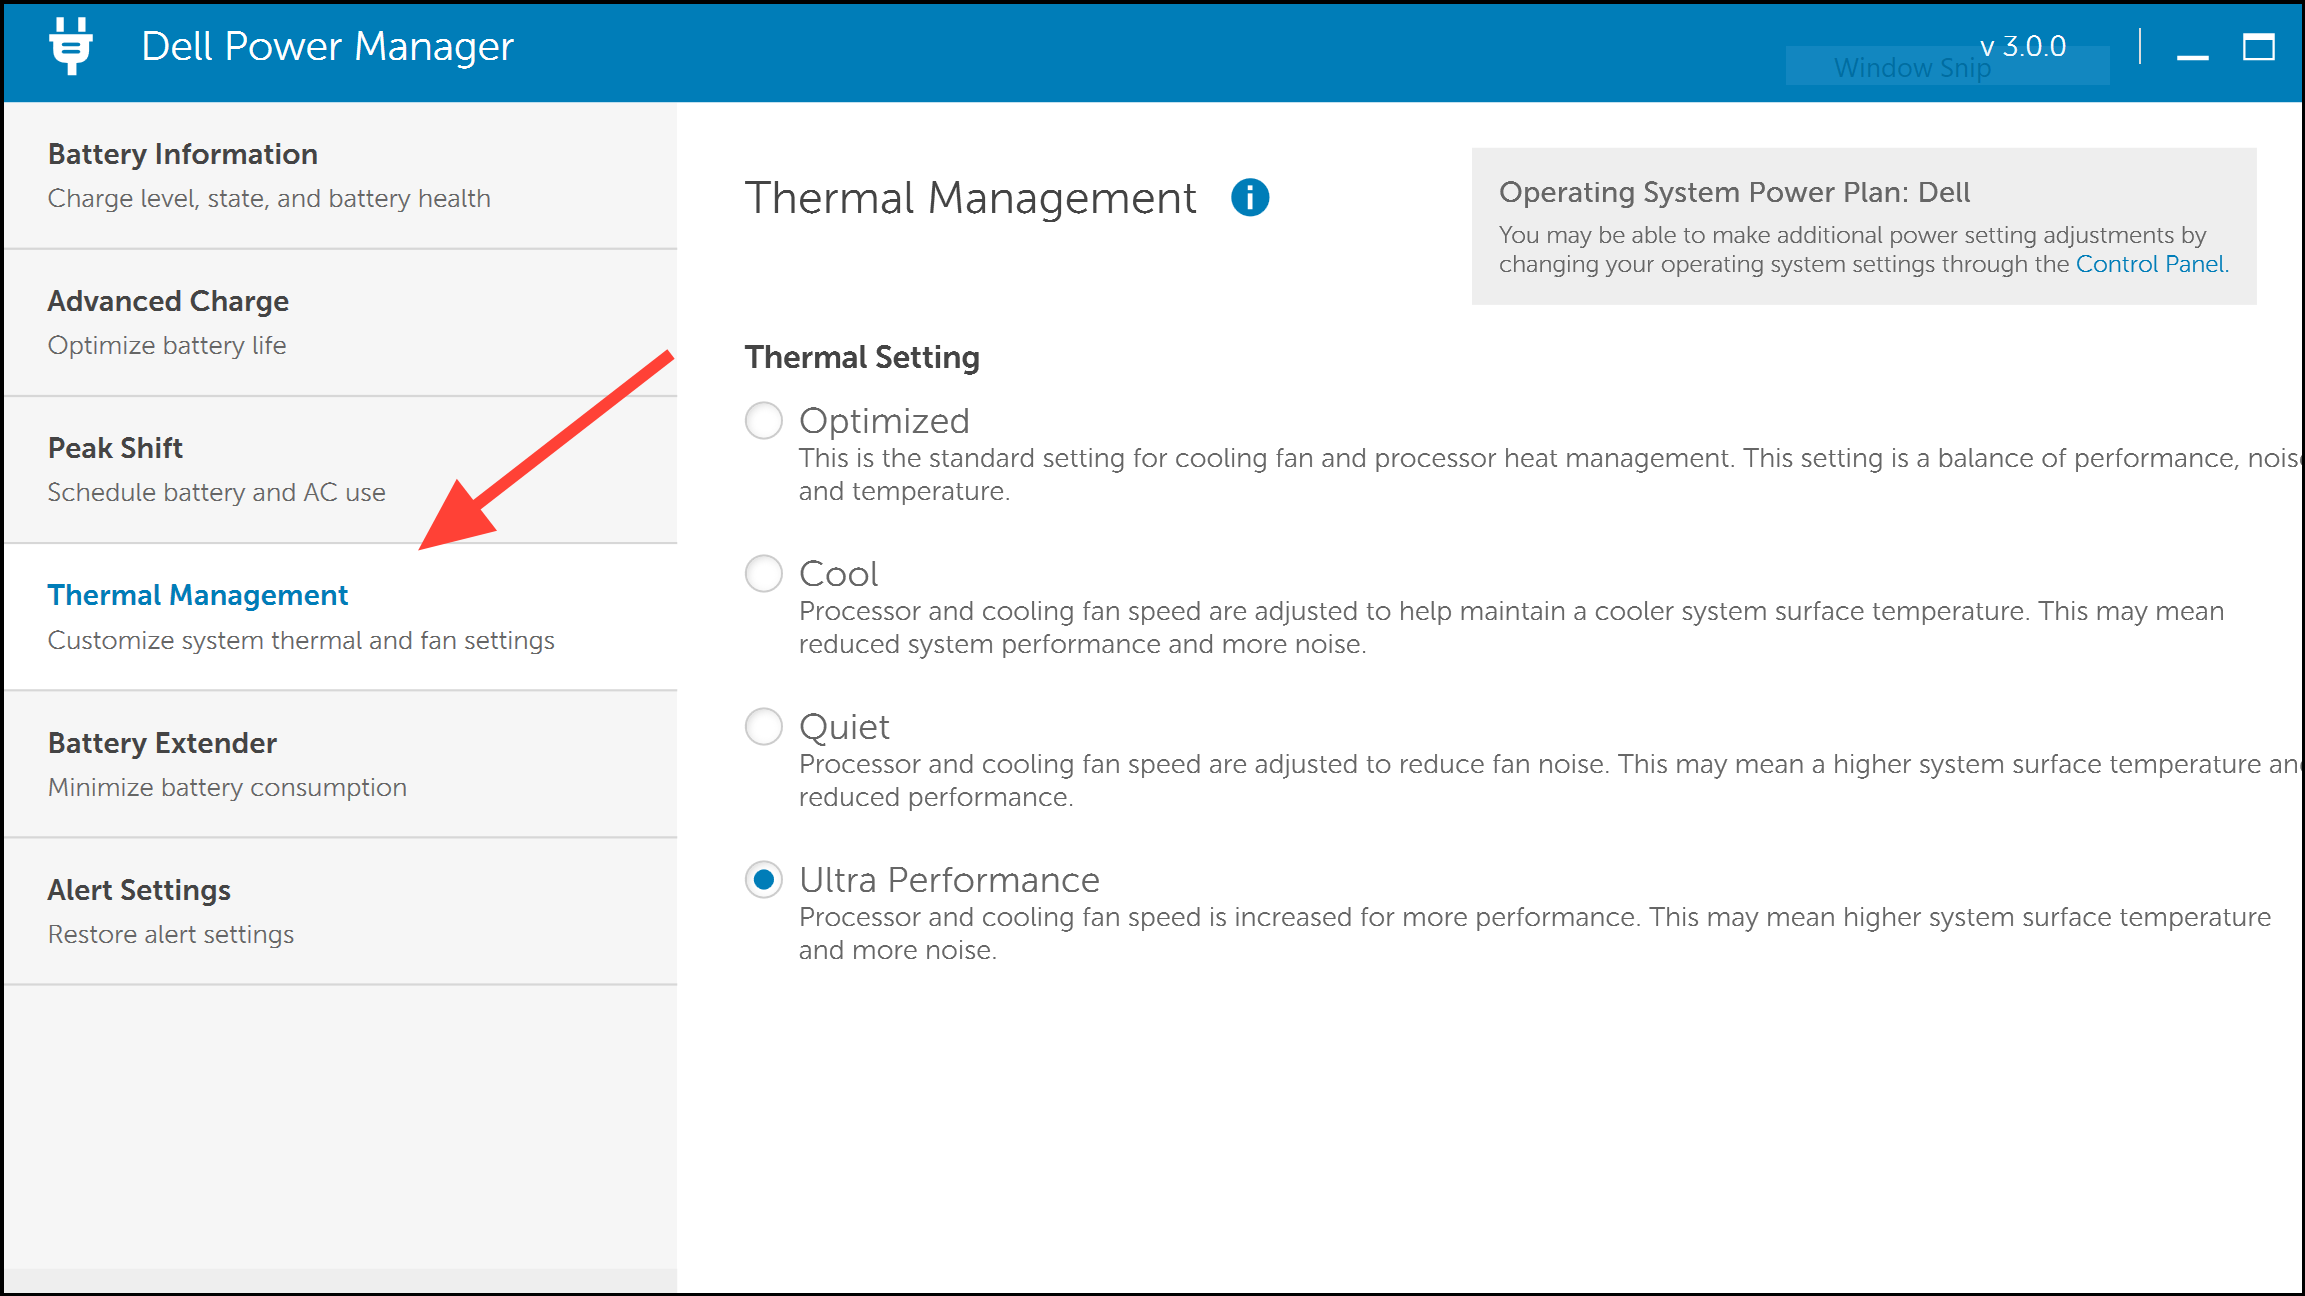Enable the Quiet thermal mode

[x=763, y=727]
